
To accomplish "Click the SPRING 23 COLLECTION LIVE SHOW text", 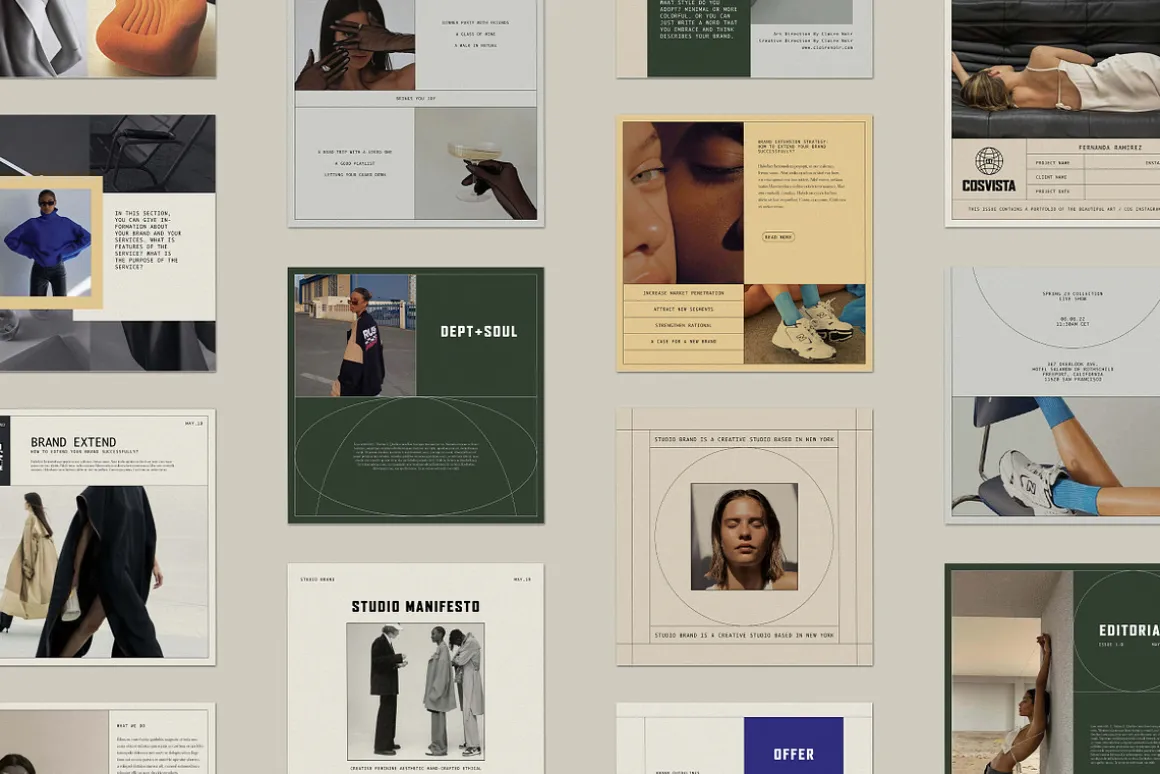I will click(x=1073, y=296).
